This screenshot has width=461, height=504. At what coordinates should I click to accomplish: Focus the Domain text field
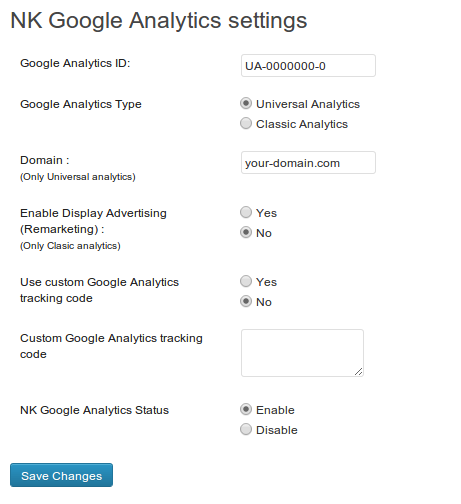click(x=308, y=163)
